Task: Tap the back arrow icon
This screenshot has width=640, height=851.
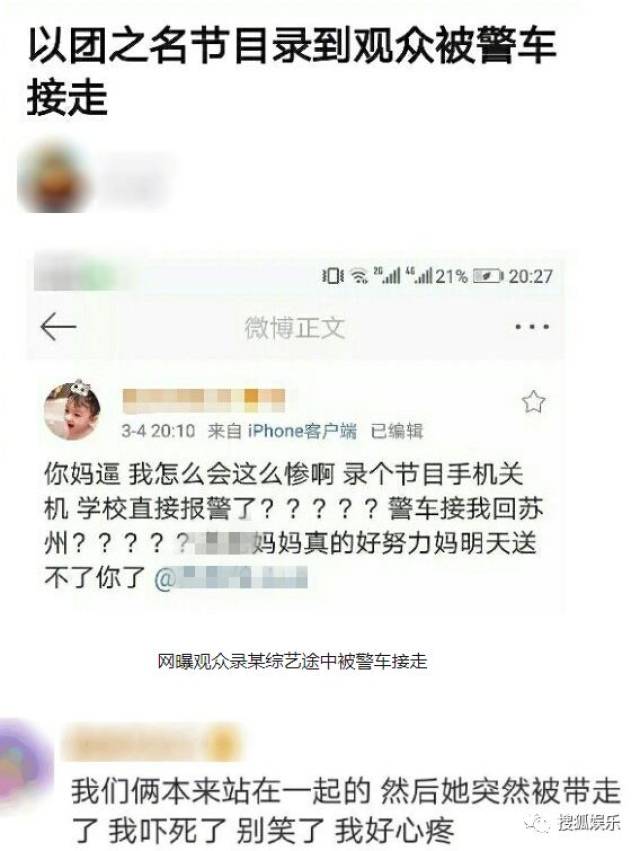Action: point(58,327)
